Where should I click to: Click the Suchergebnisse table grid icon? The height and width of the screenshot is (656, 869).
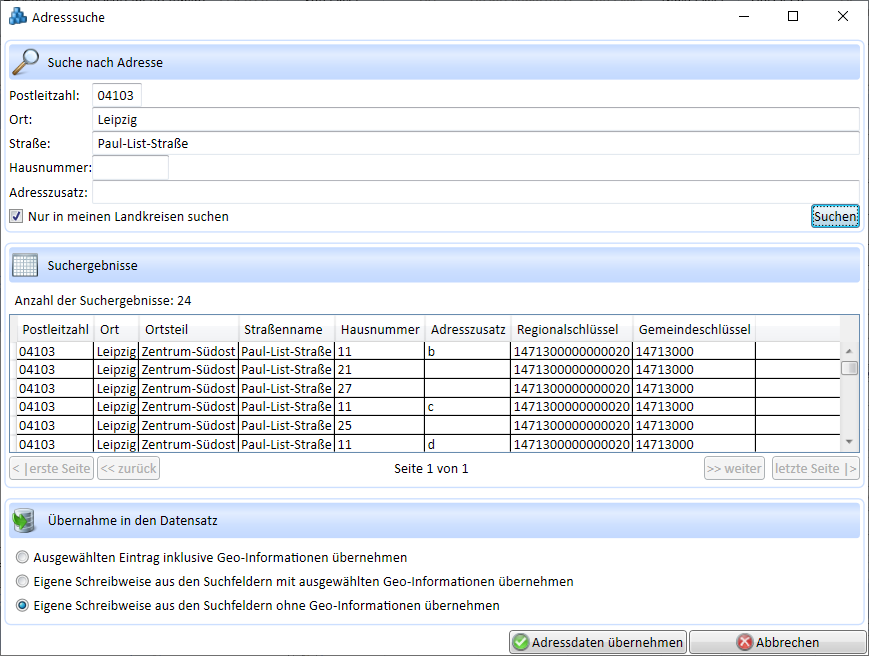point(25,265)
